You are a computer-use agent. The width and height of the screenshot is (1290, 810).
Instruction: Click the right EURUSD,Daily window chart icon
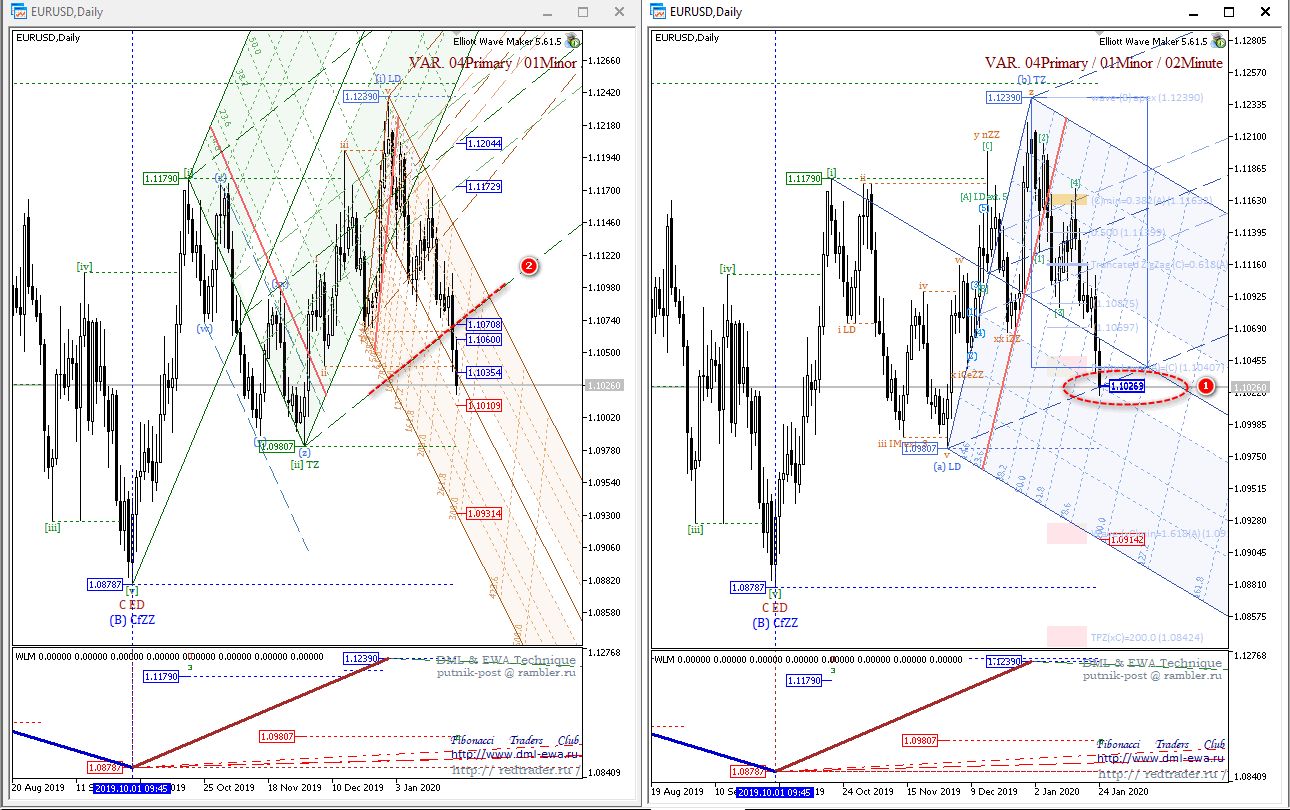(658, 12)
